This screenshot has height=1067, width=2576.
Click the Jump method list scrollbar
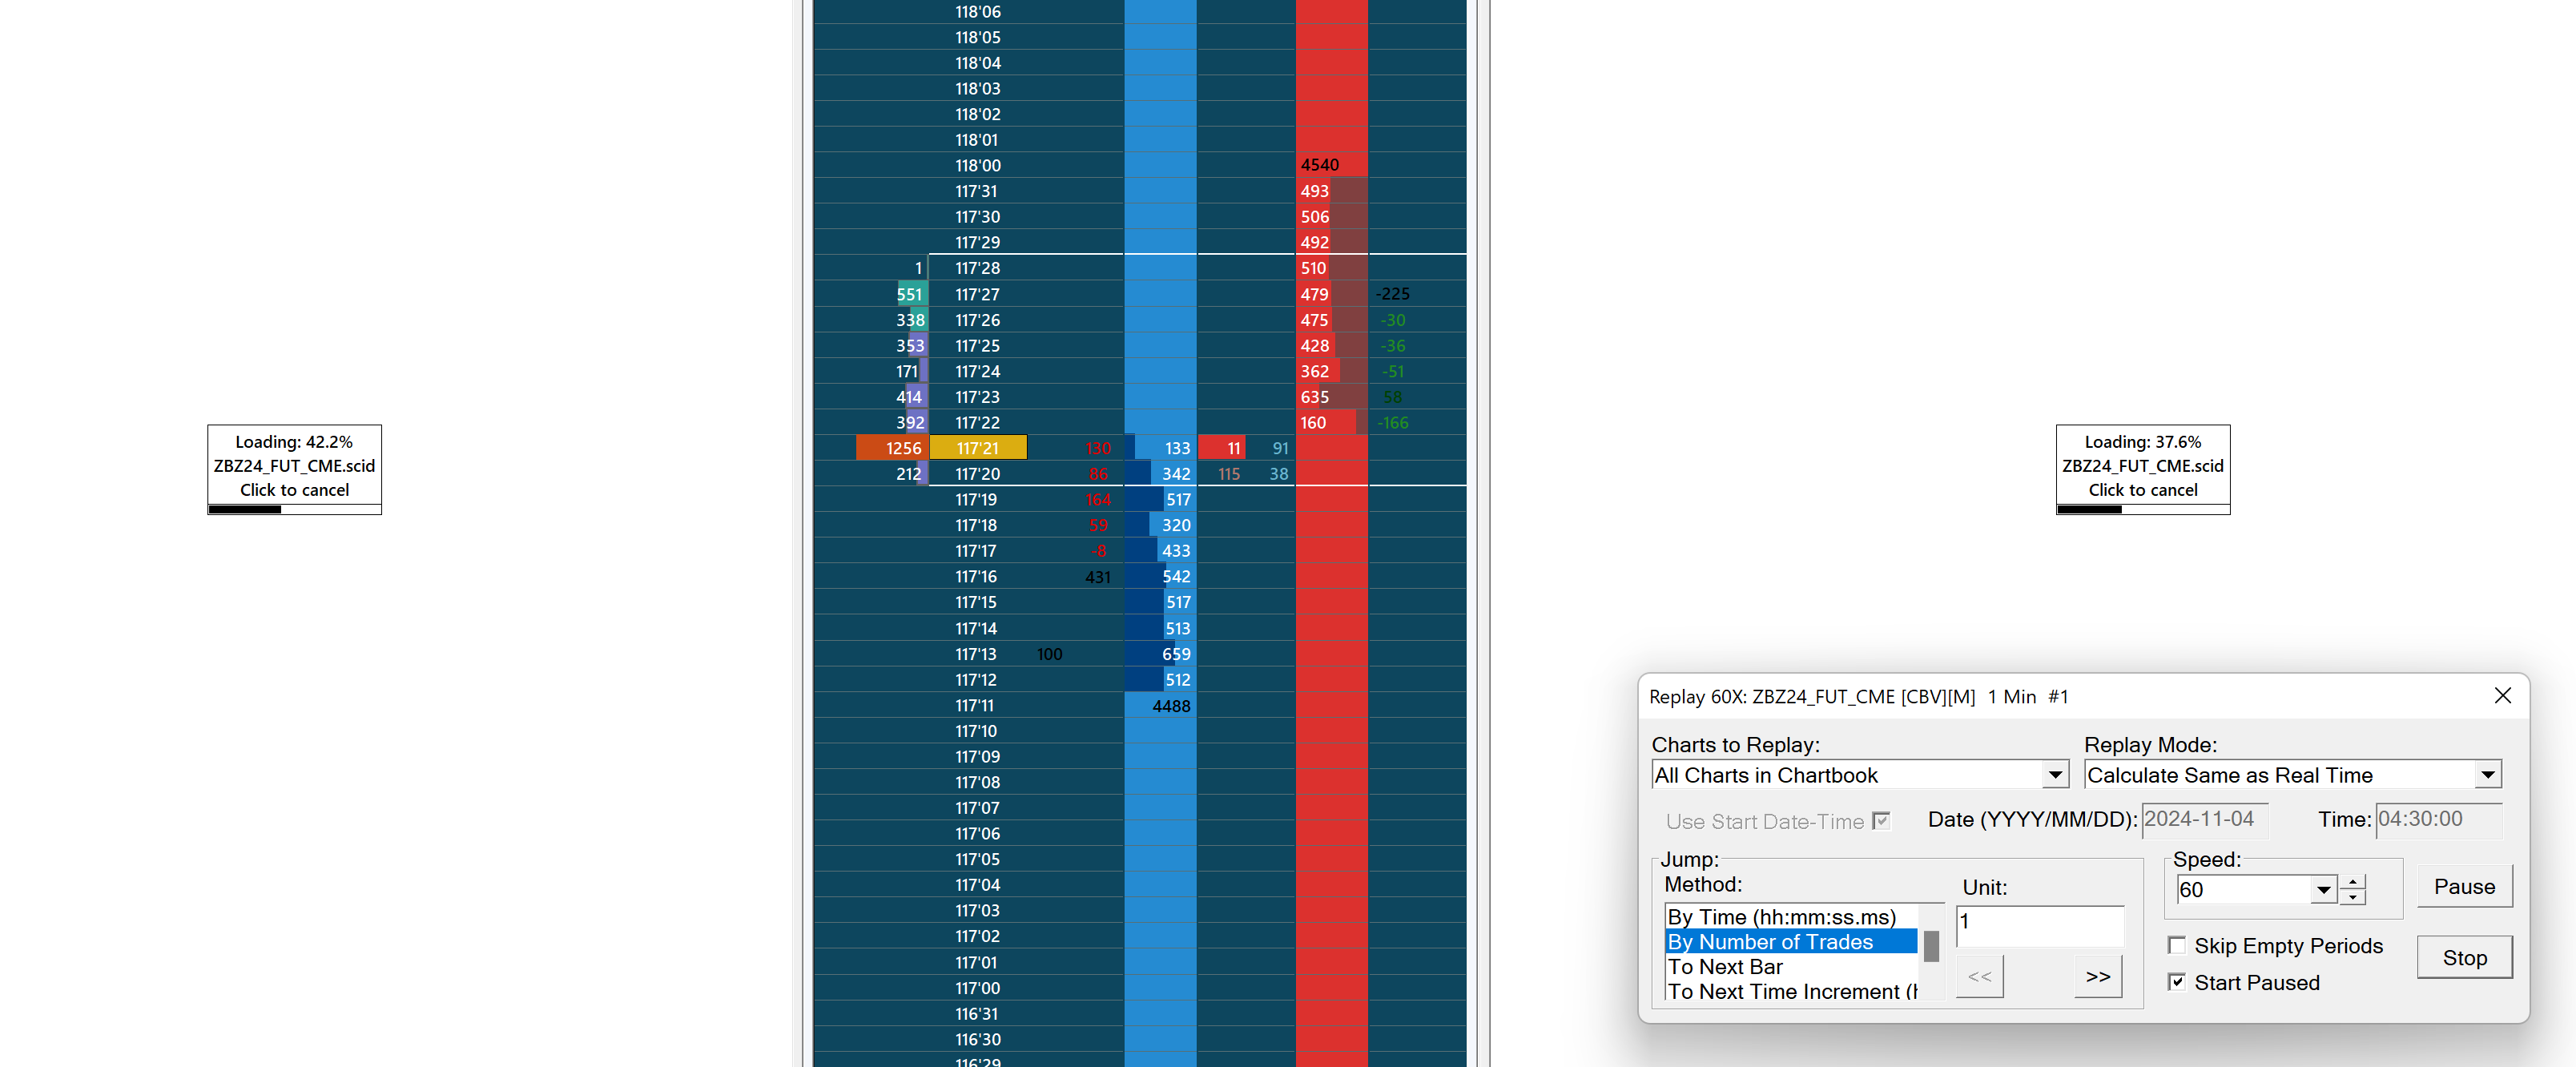[x=1931, y=947]
